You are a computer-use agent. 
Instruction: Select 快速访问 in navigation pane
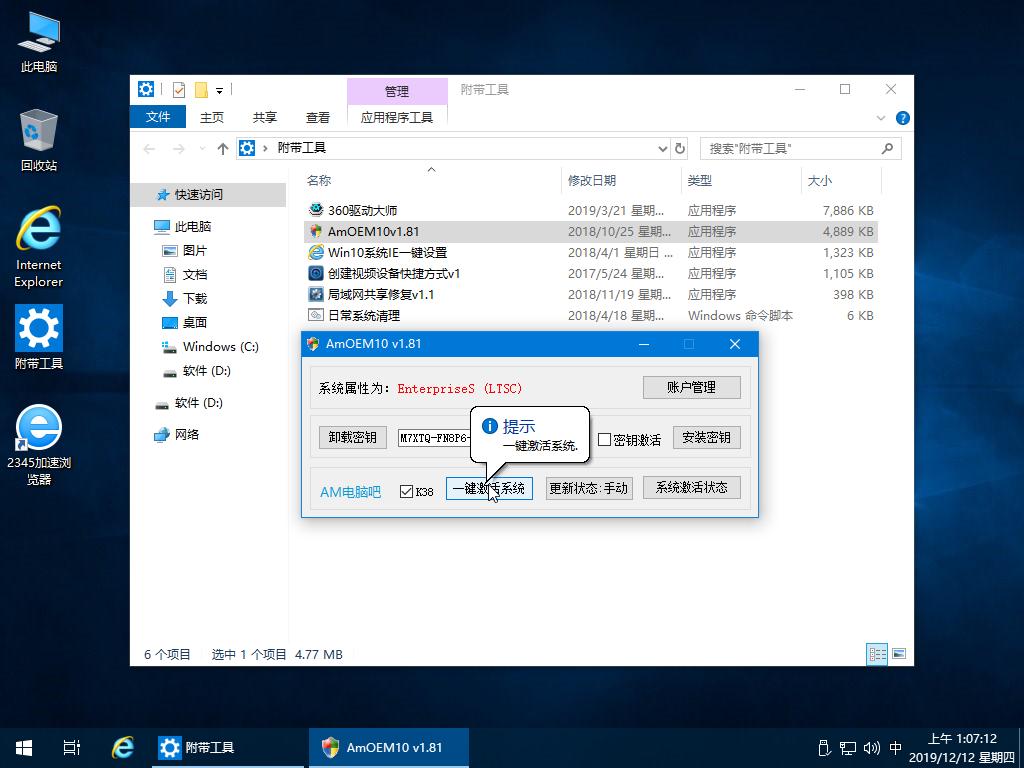point(208,195)
